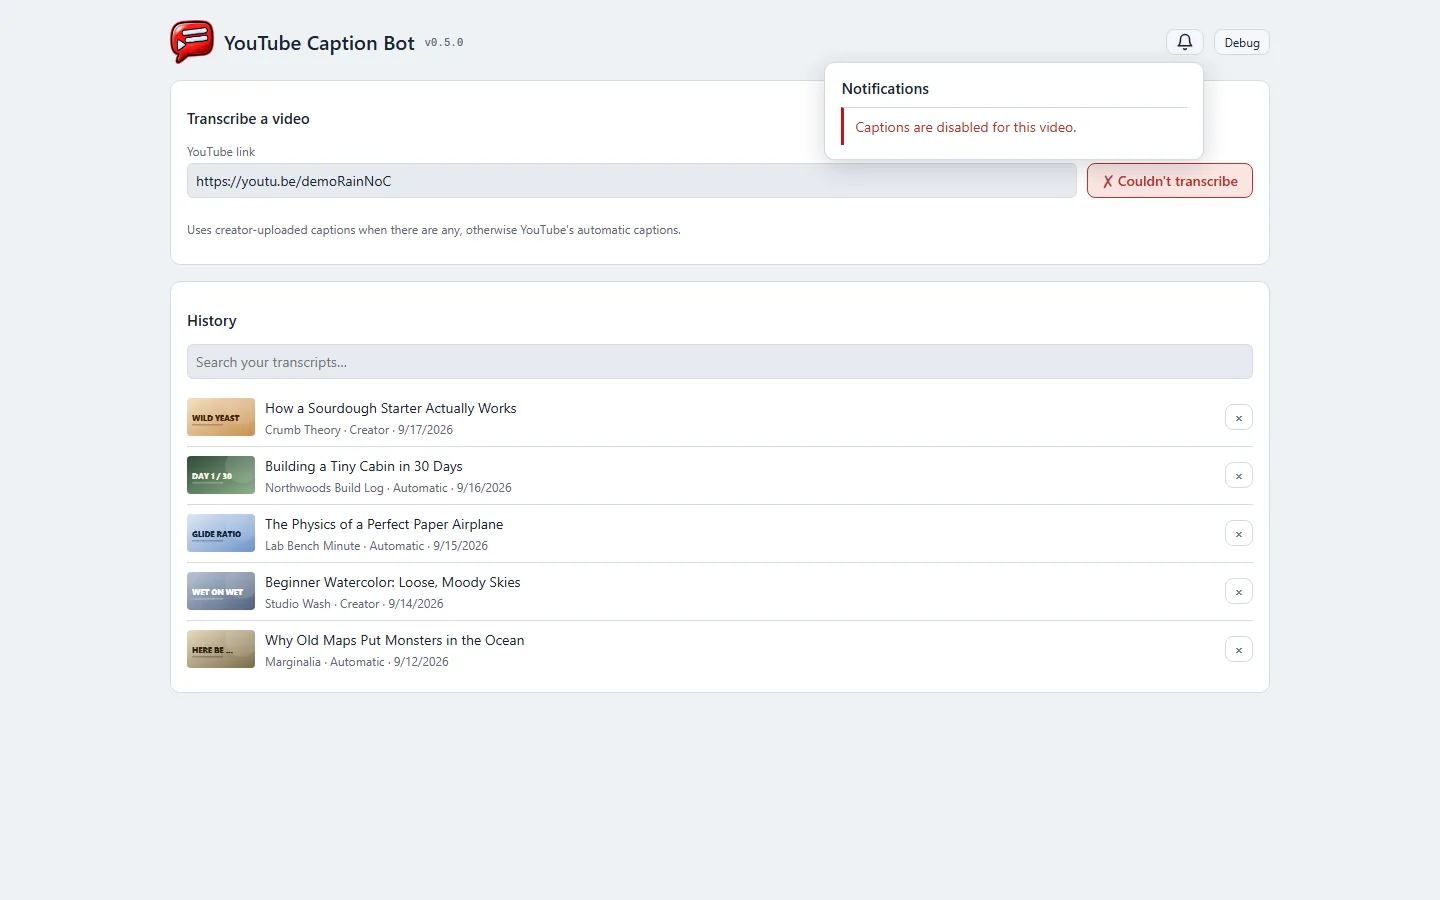The height and width of the screenshot is (900, 1440).
Task: Open the HERE BE thumbnail
Action: click(221, 649)
